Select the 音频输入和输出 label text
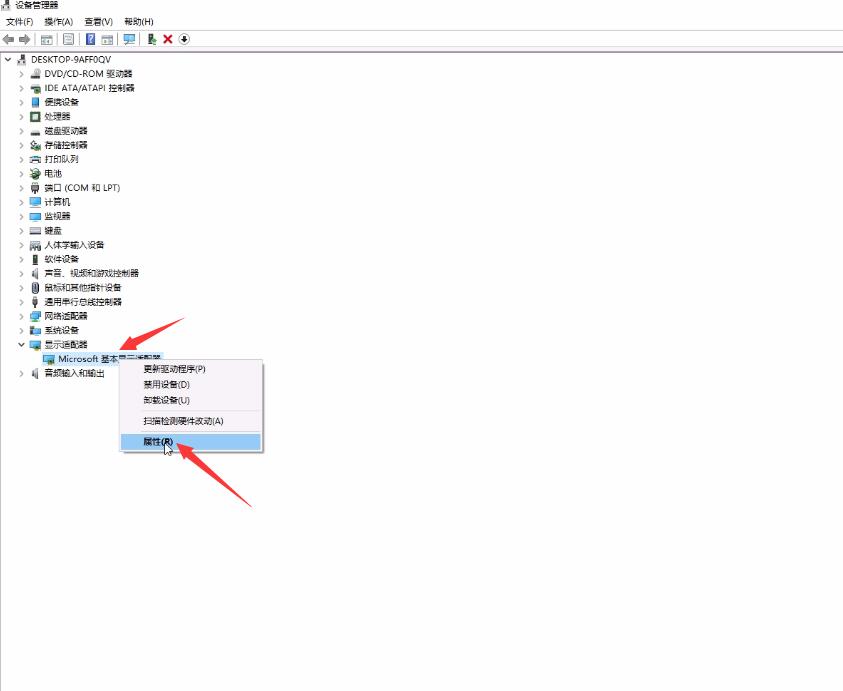The image size is (843, 691). [x=74, y=373]
